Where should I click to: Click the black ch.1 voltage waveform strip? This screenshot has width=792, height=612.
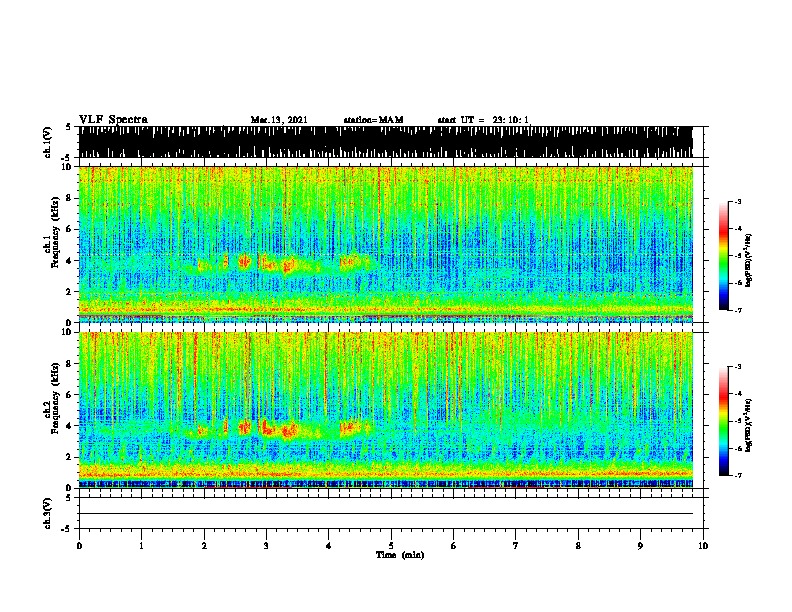pos(385,142)
